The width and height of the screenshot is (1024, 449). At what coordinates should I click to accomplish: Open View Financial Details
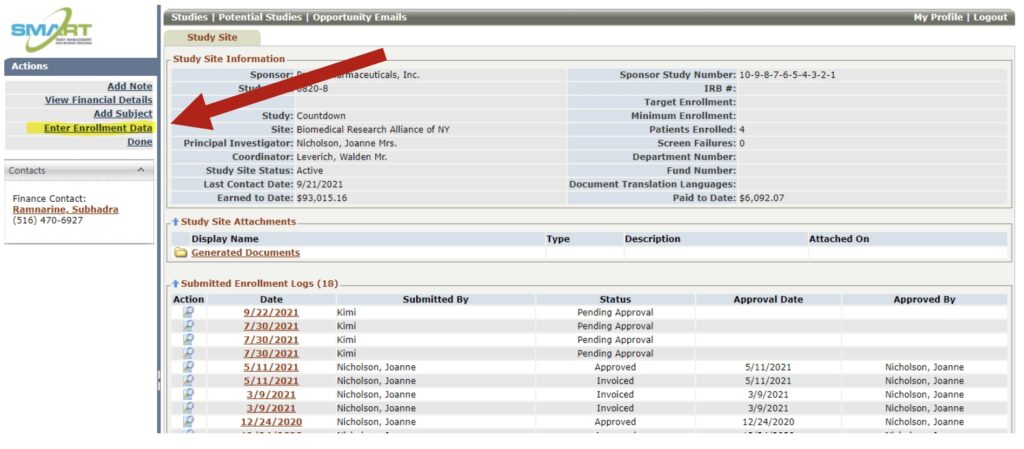pos(99,101)
